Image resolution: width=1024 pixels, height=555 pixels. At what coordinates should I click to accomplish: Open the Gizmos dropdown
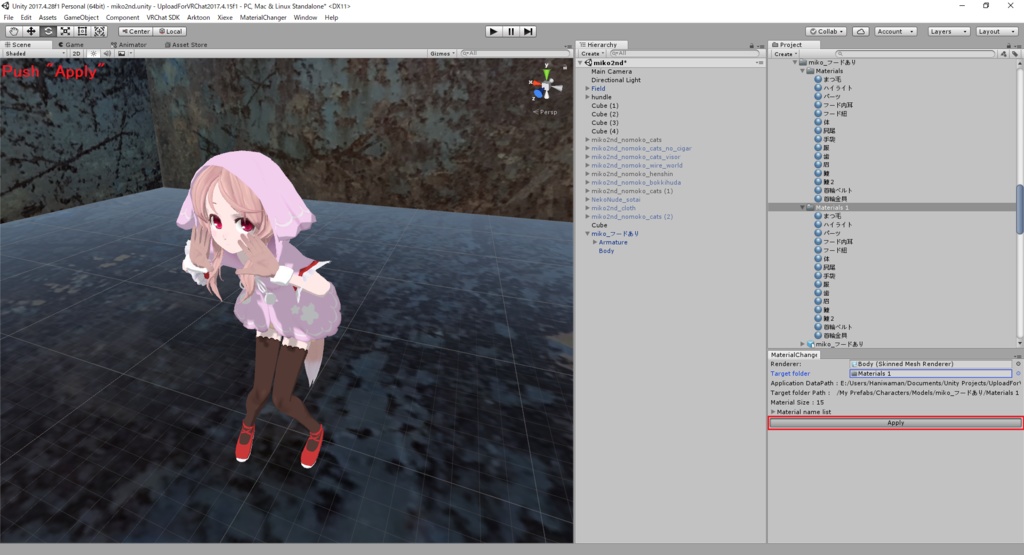click(x=443, y=54)
